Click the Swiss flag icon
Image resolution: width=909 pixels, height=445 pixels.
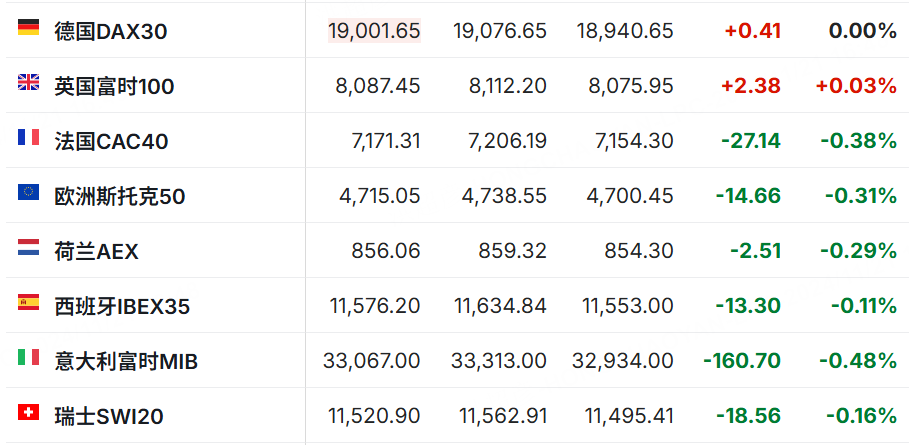coord(28,412)
